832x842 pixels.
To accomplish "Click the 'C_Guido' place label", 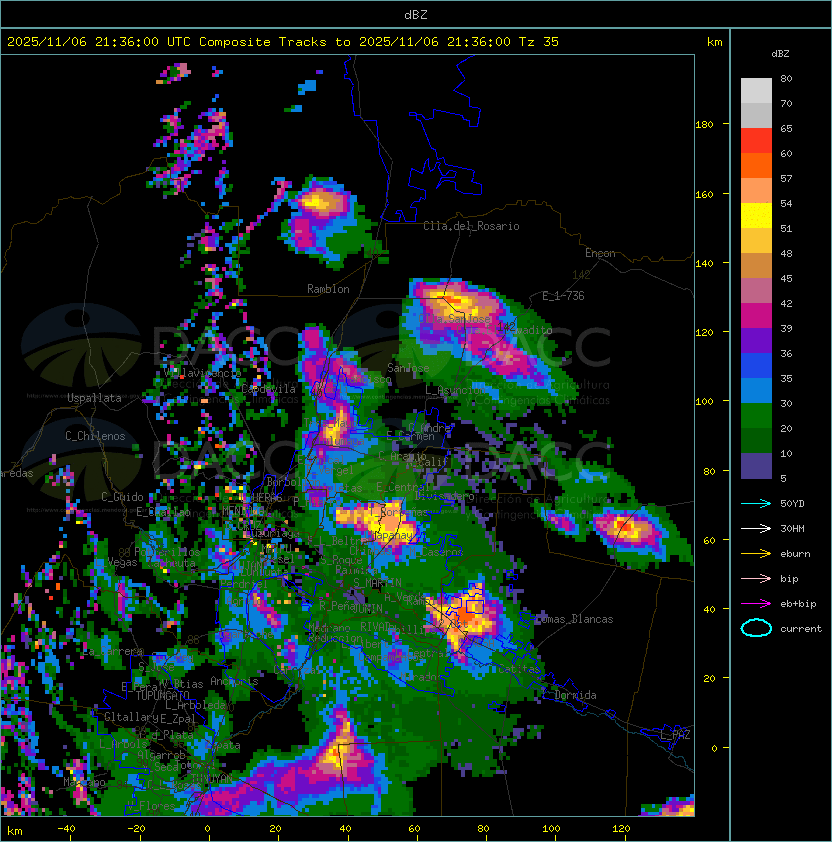I will [122, 497].
